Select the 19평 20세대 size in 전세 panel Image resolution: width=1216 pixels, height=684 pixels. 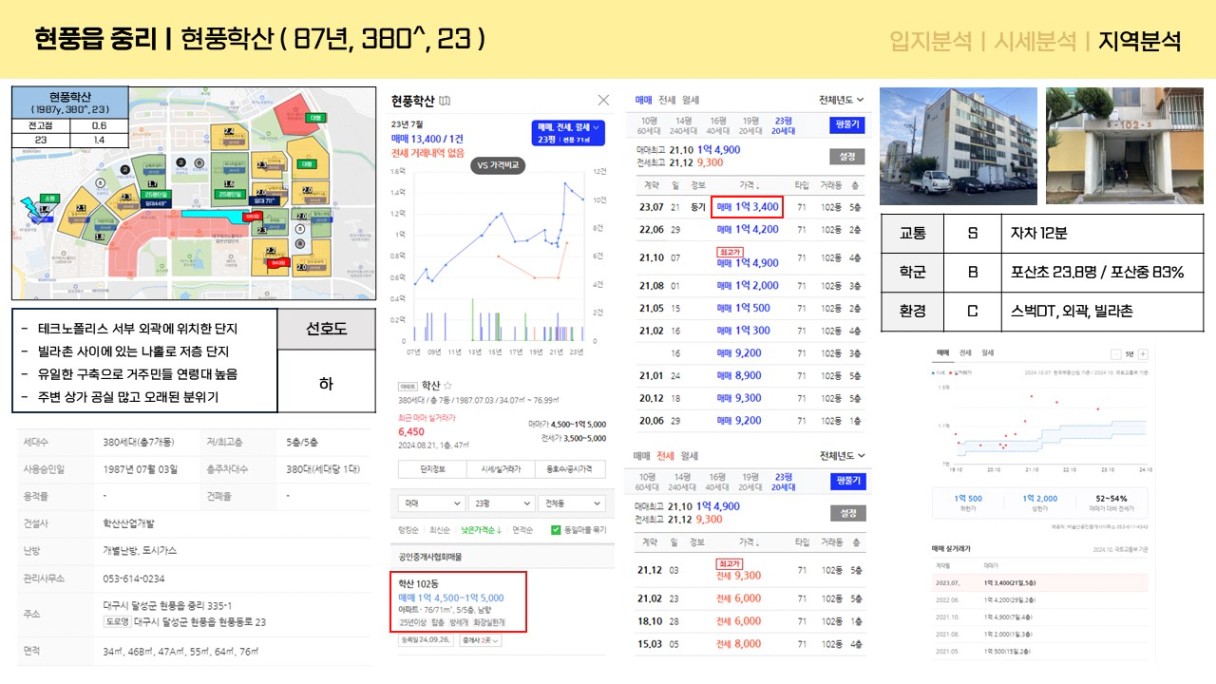750,481
